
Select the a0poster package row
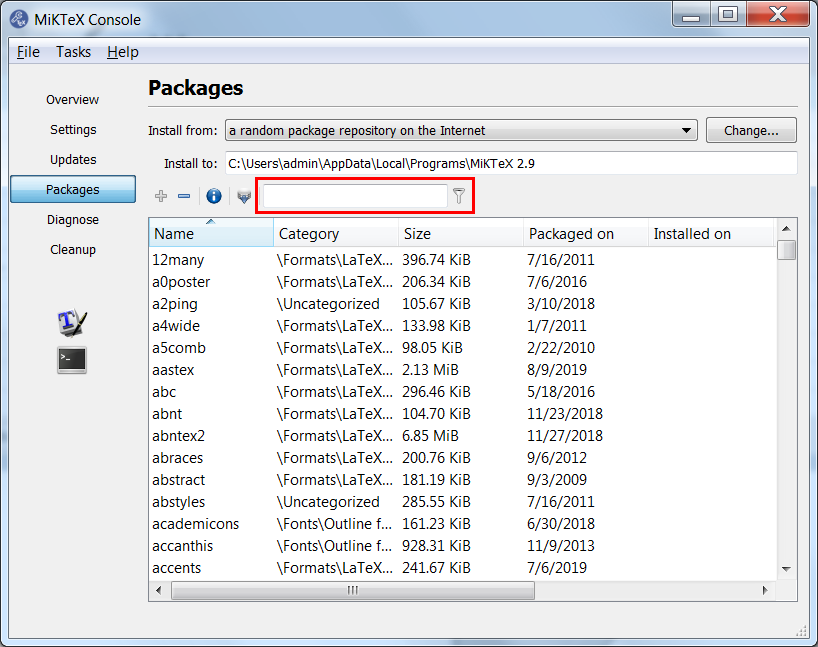[462, 282]
